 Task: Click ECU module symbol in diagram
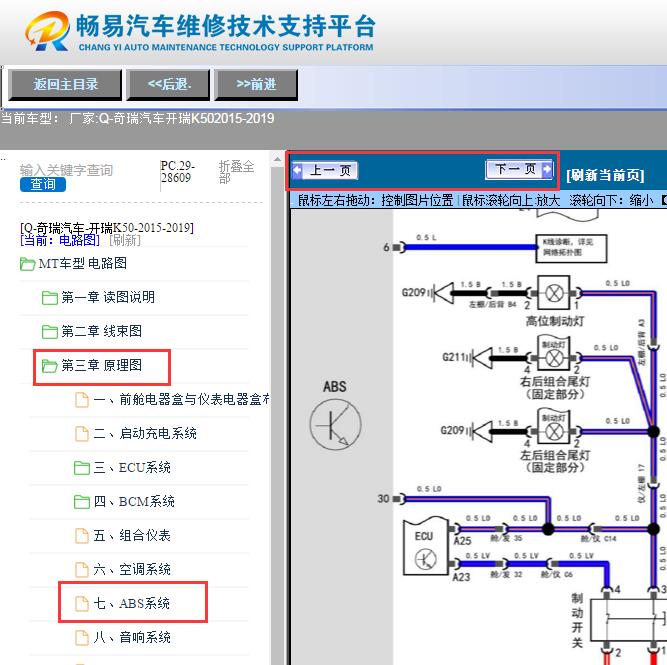[x=425, y=547]
